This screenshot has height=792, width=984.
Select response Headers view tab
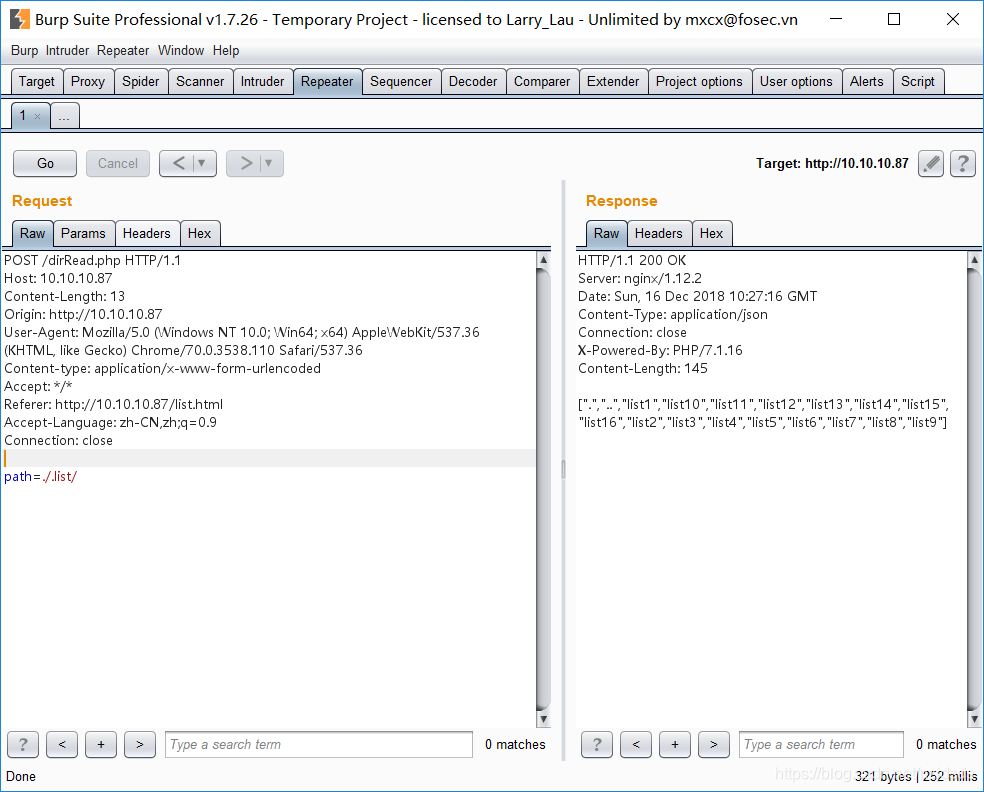tap(659, 233)
